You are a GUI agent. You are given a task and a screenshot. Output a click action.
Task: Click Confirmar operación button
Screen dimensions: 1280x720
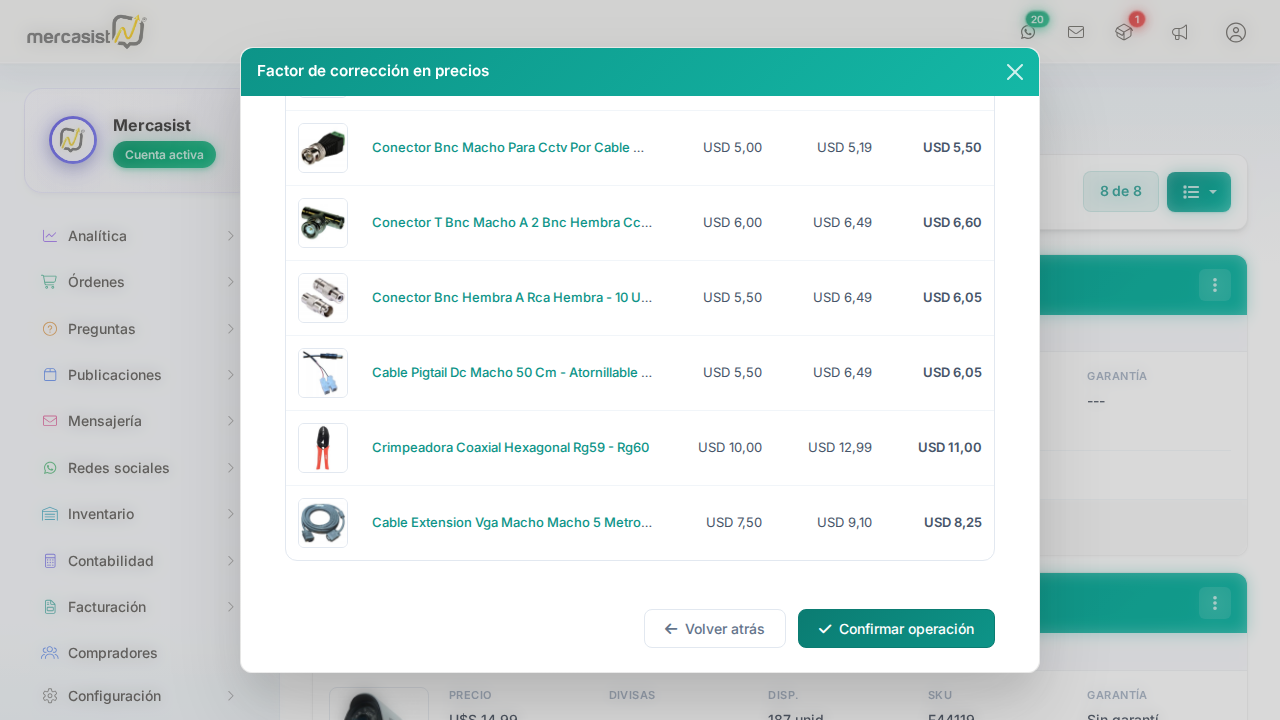click(896, 629)
